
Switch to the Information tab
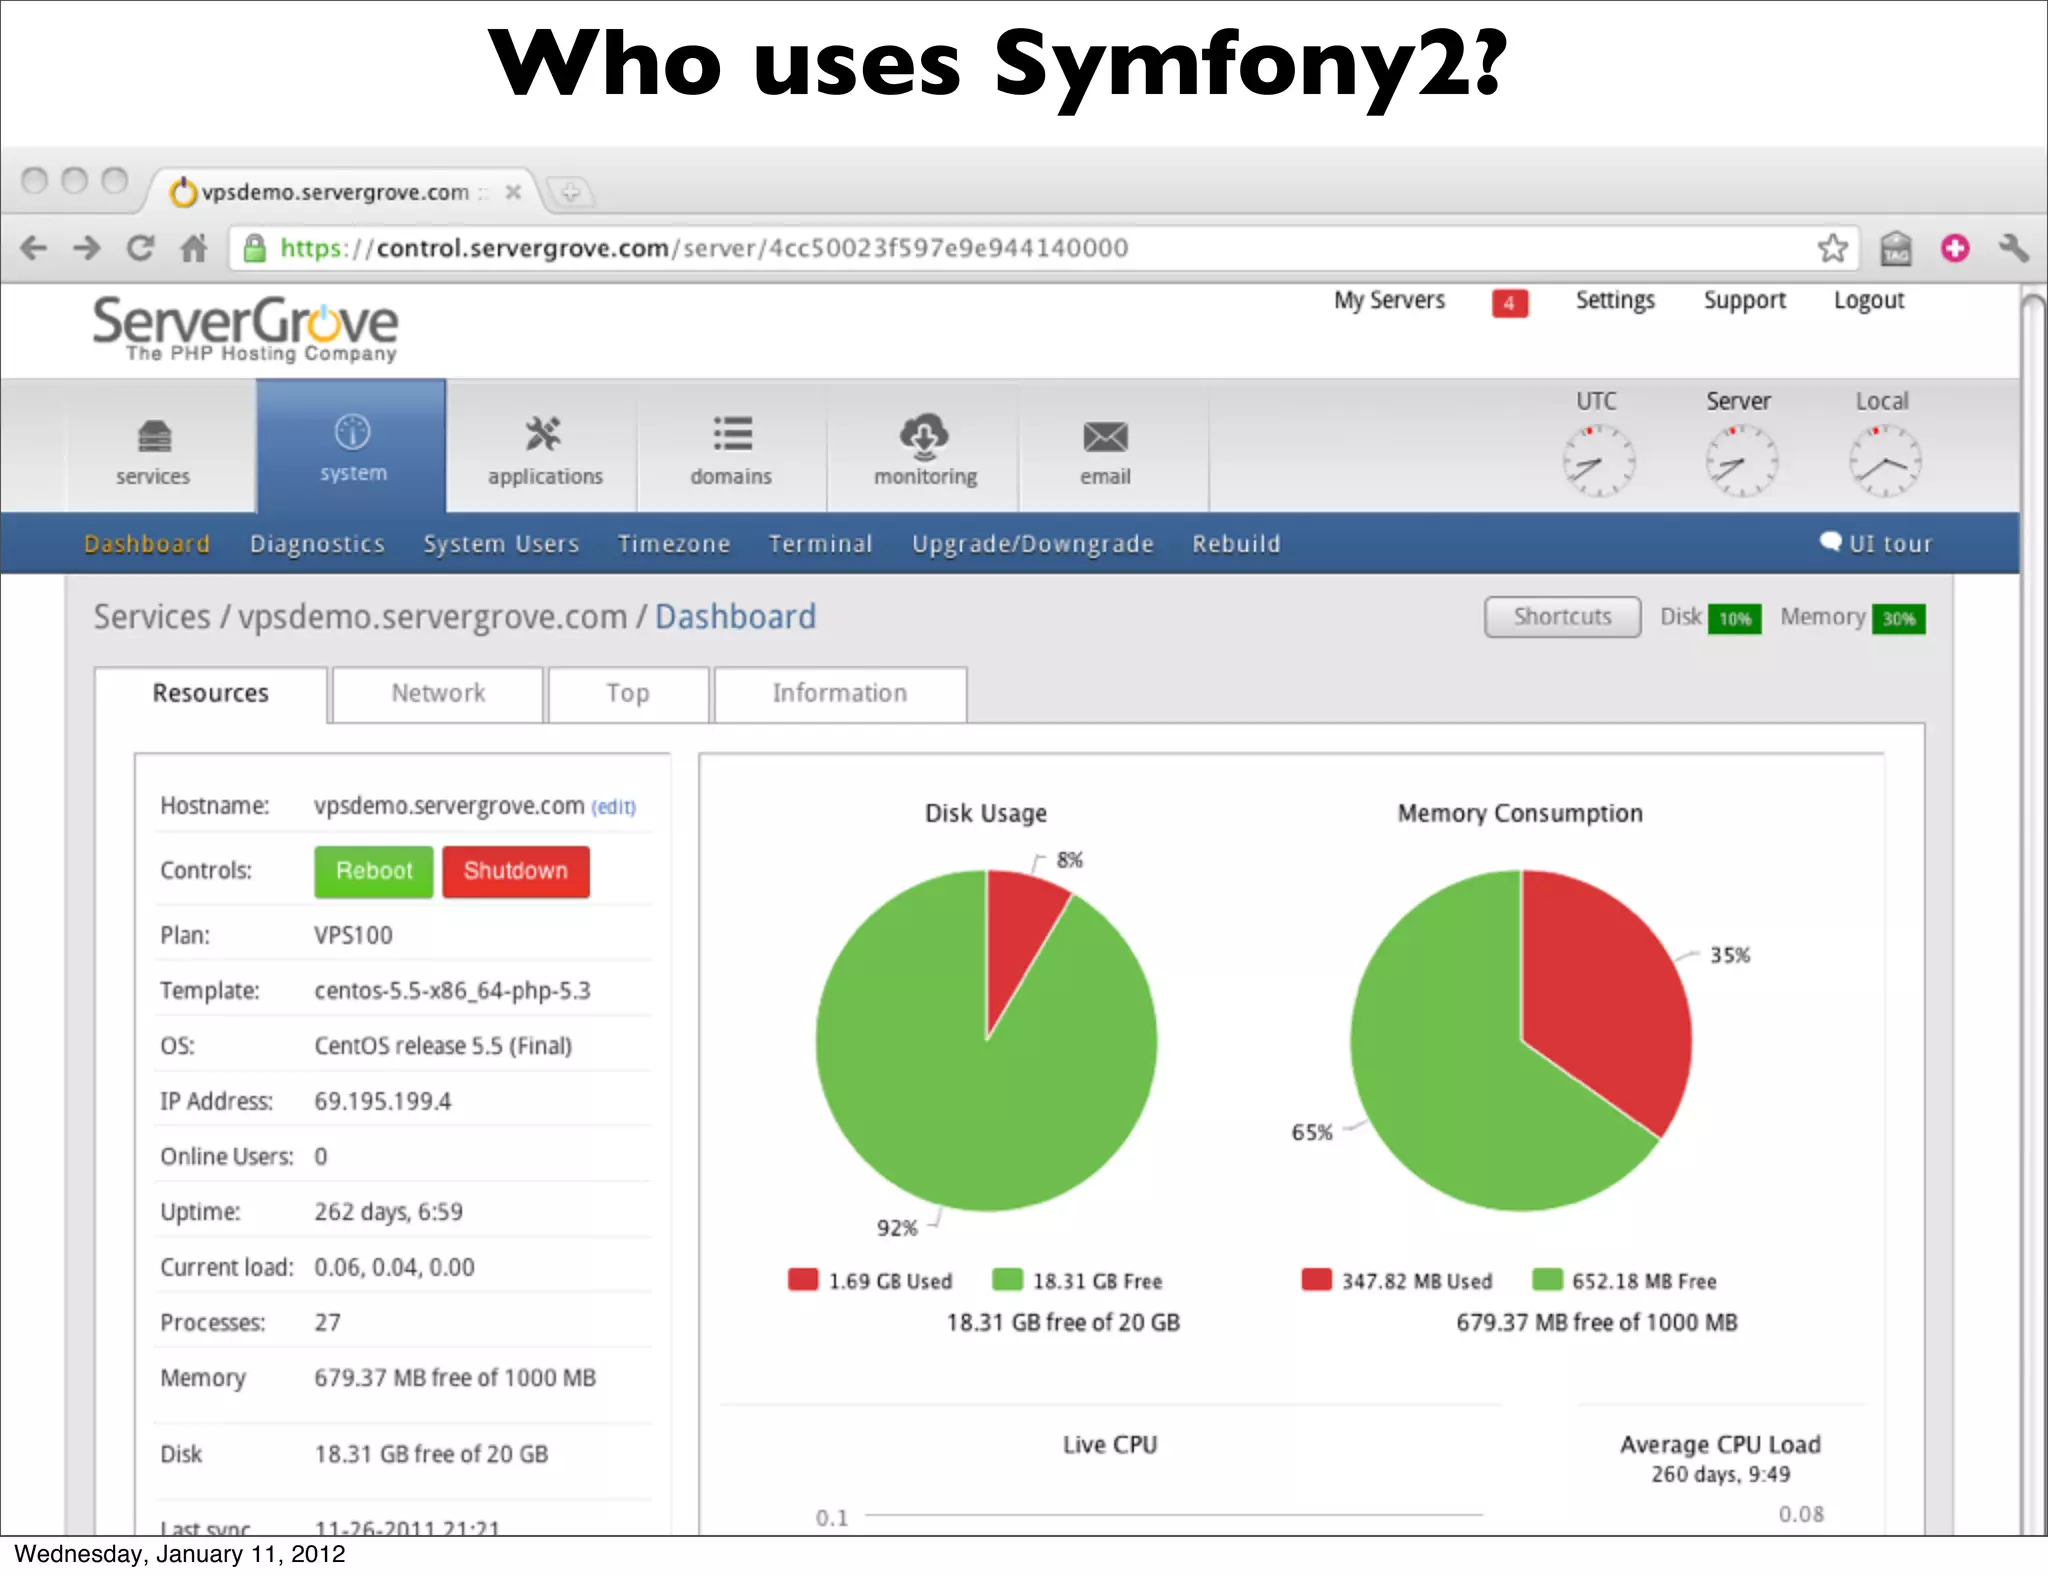pyautogui.click(x=840, y=693)
